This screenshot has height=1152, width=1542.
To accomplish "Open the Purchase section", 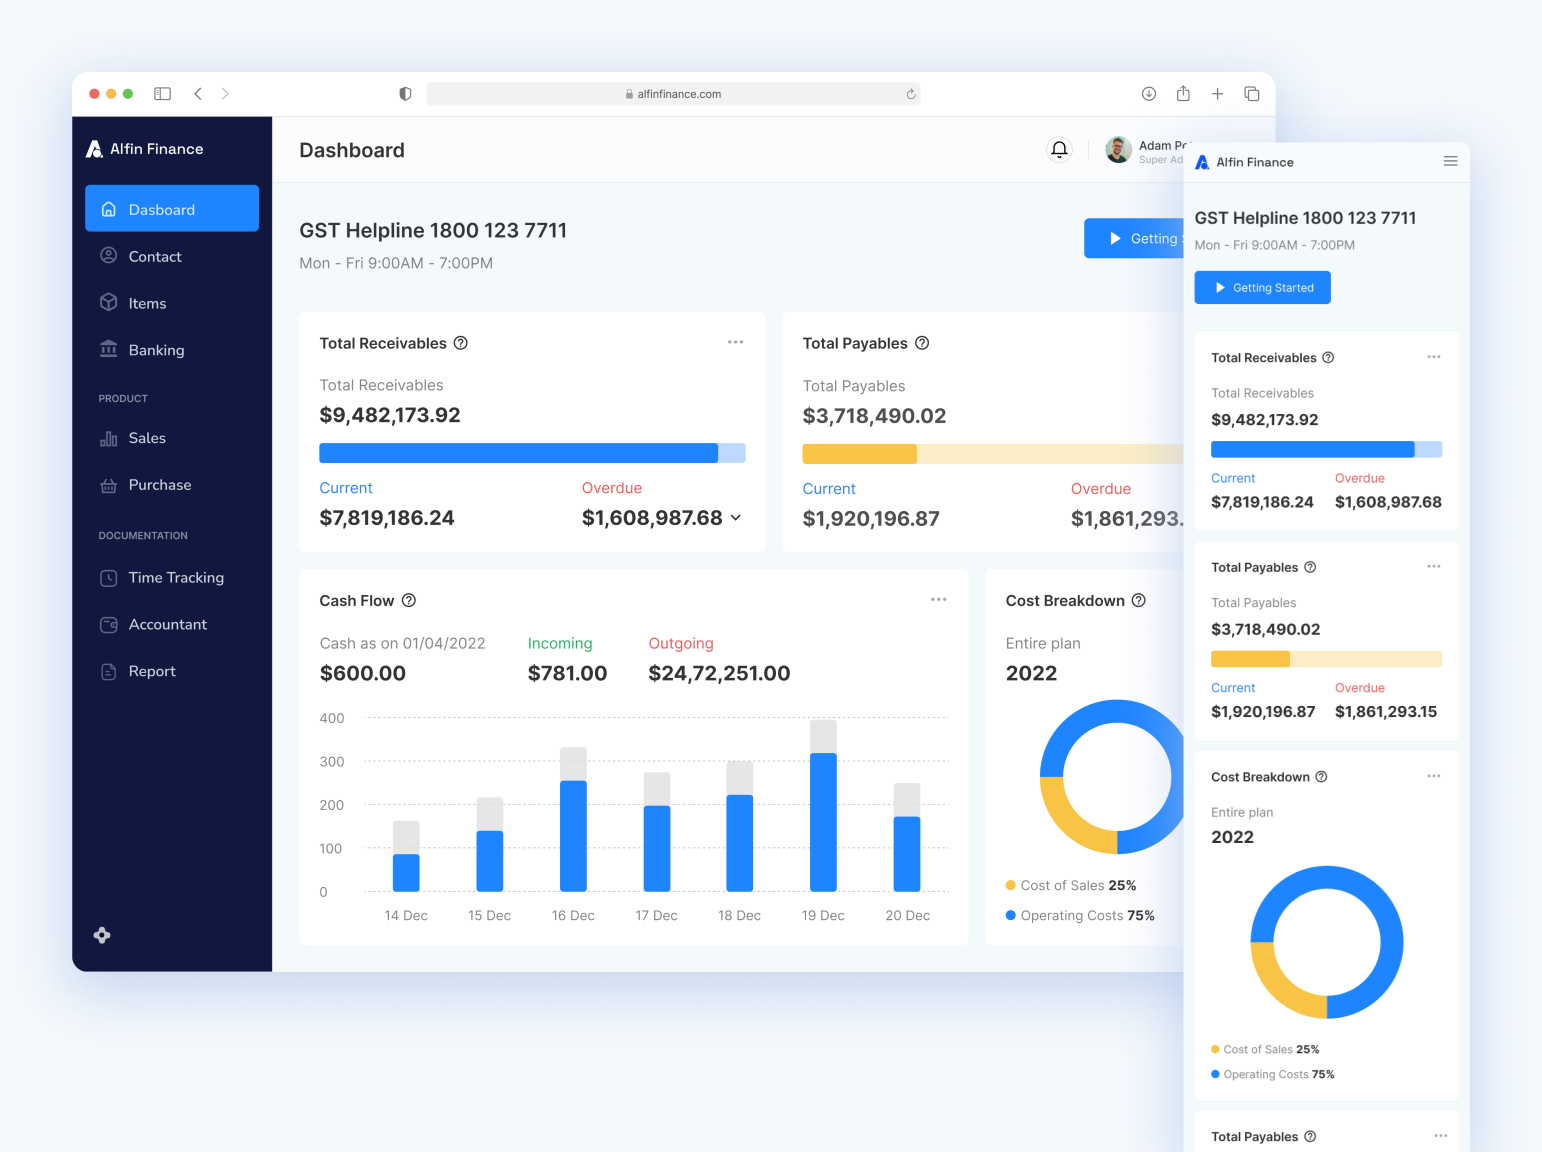I will [x=159, y=485].
